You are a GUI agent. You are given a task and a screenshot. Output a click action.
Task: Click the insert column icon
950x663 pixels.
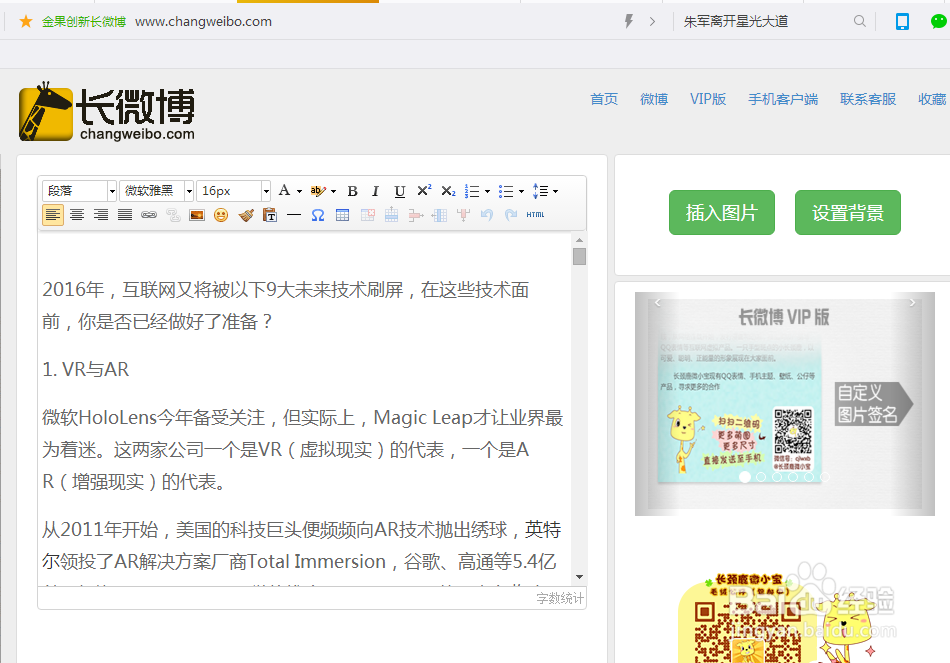[439, 215]
